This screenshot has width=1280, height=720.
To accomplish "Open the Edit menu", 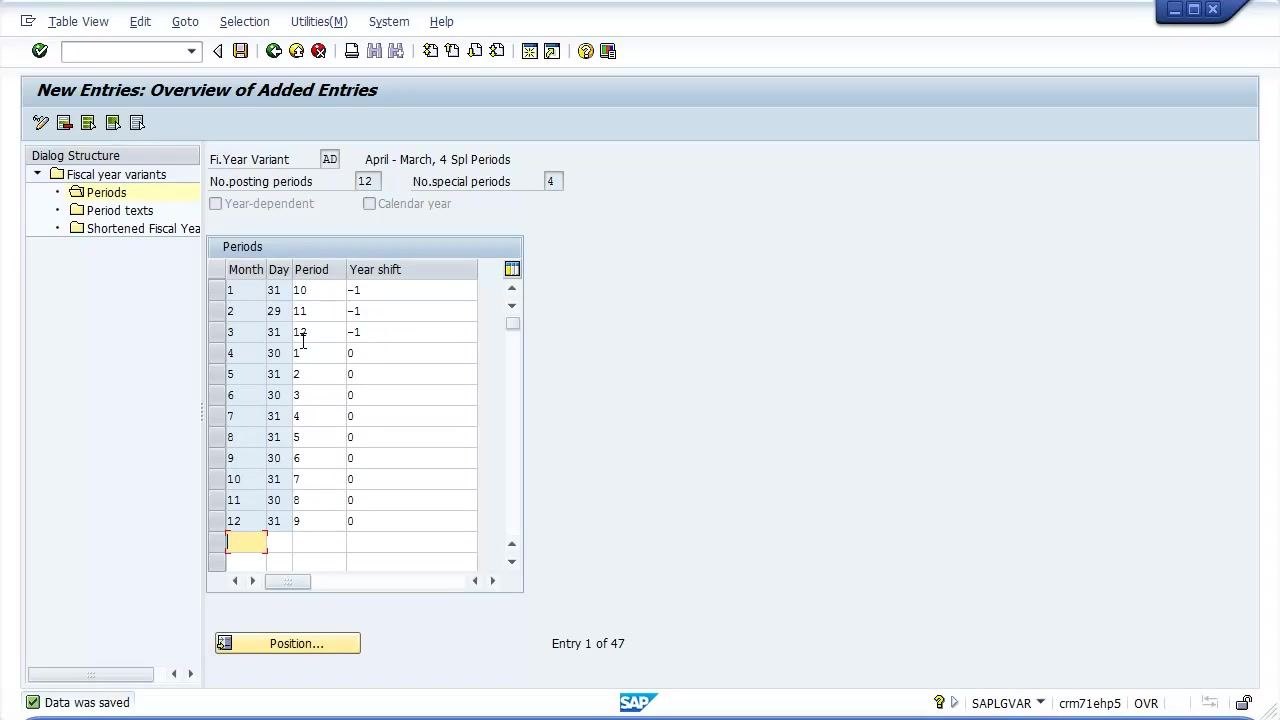I will point(140,21).
